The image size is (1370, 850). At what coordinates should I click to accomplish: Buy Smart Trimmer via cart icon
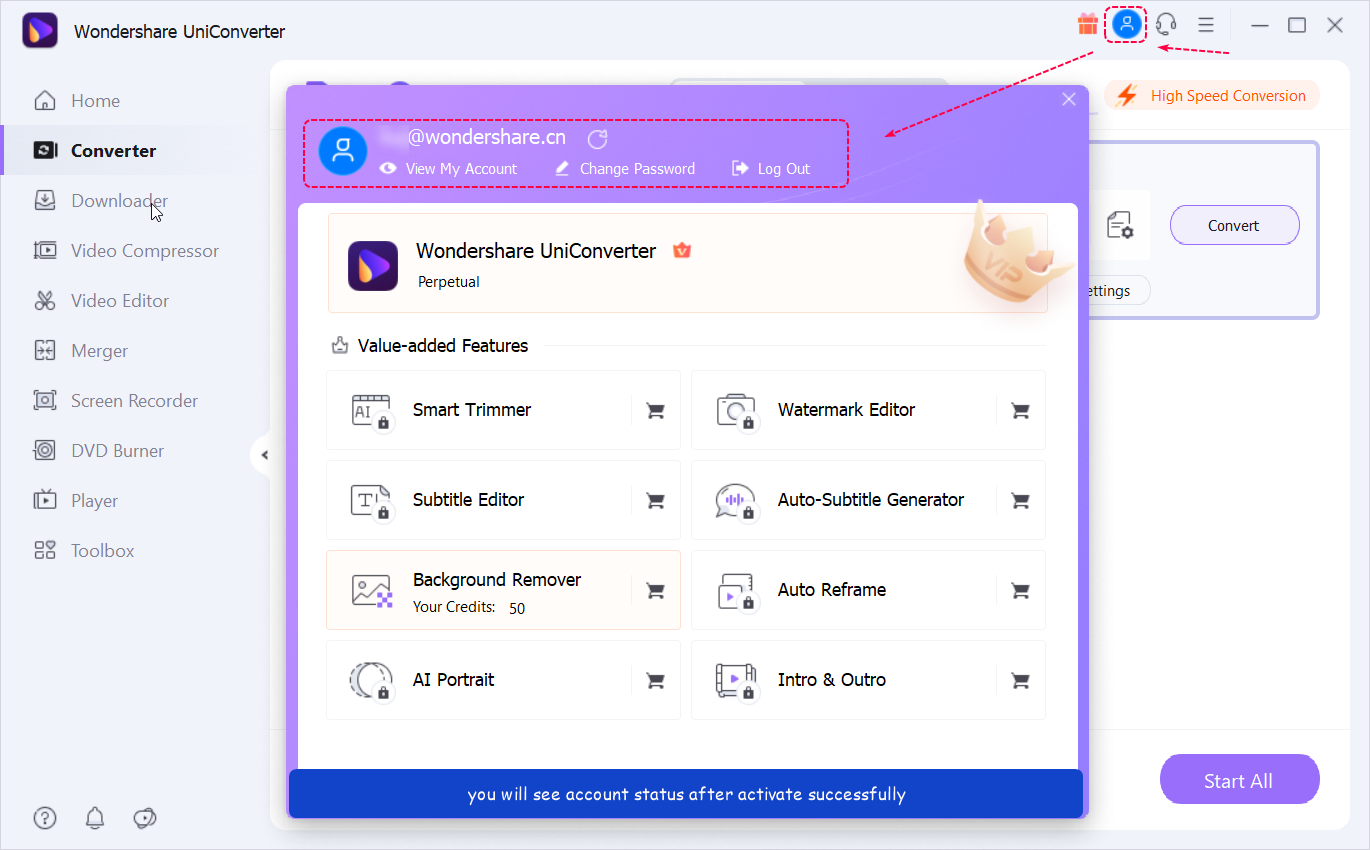click(656, 410)
